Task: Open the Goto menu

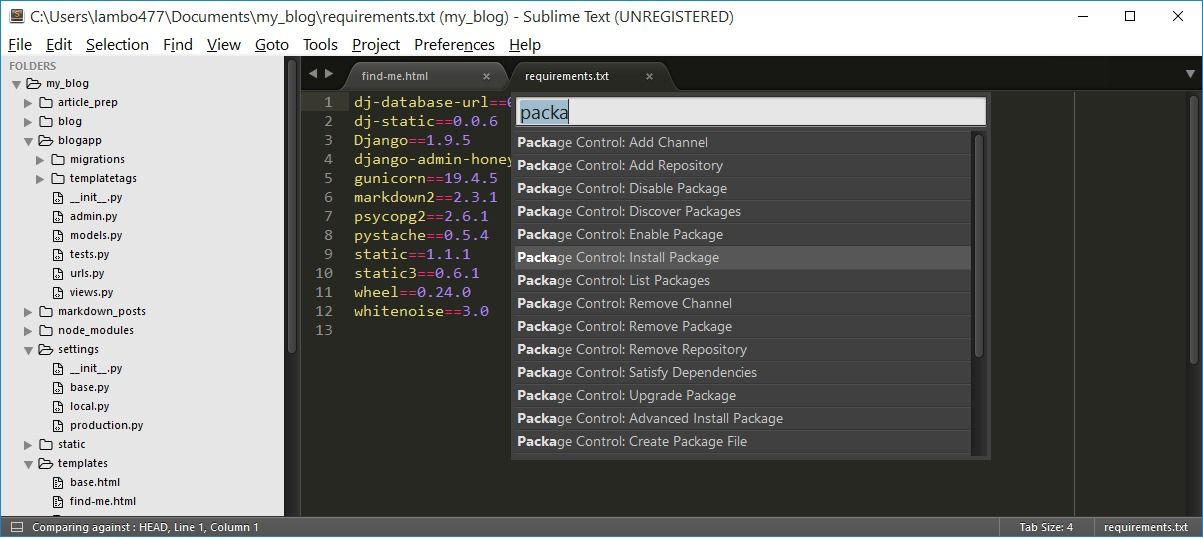Action: (272, 44)
